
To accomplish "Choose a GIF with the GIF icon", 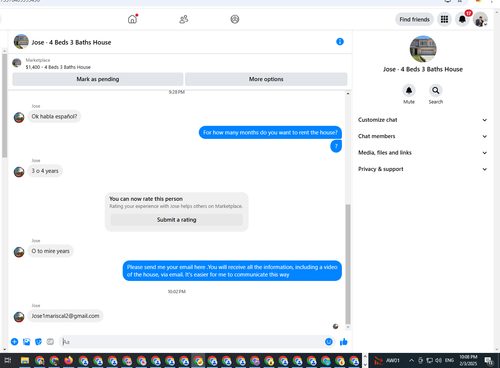I will (50, 341).
